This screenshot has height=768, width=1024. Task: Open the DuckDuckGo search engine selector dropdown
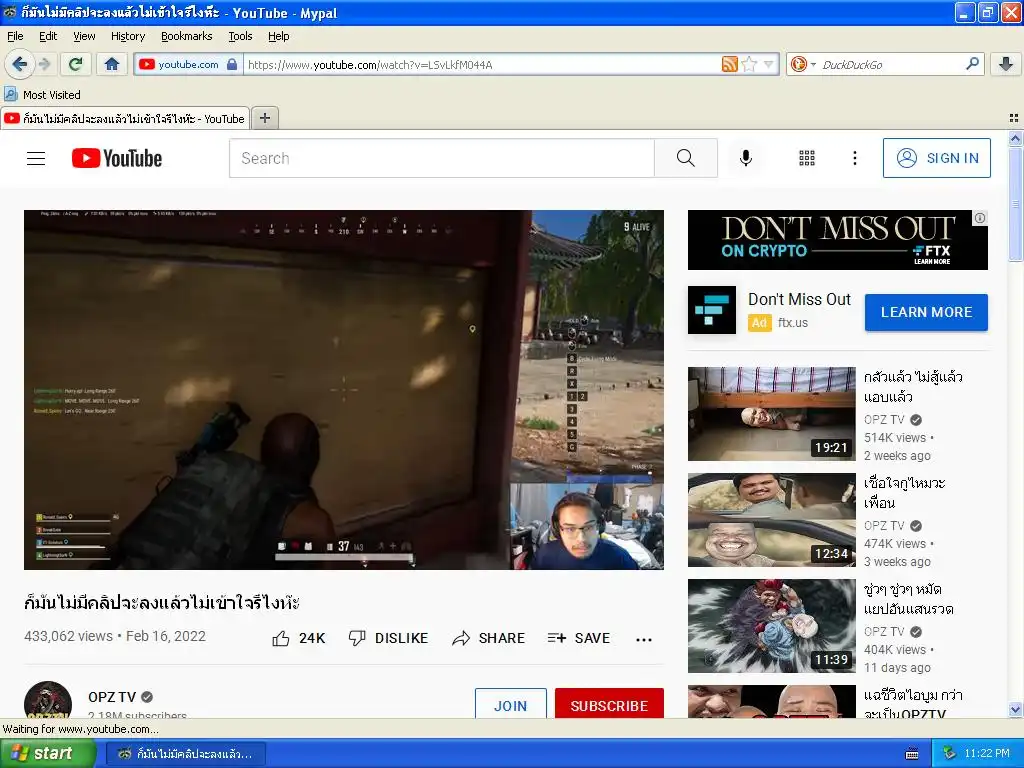(x=803, y=64)
